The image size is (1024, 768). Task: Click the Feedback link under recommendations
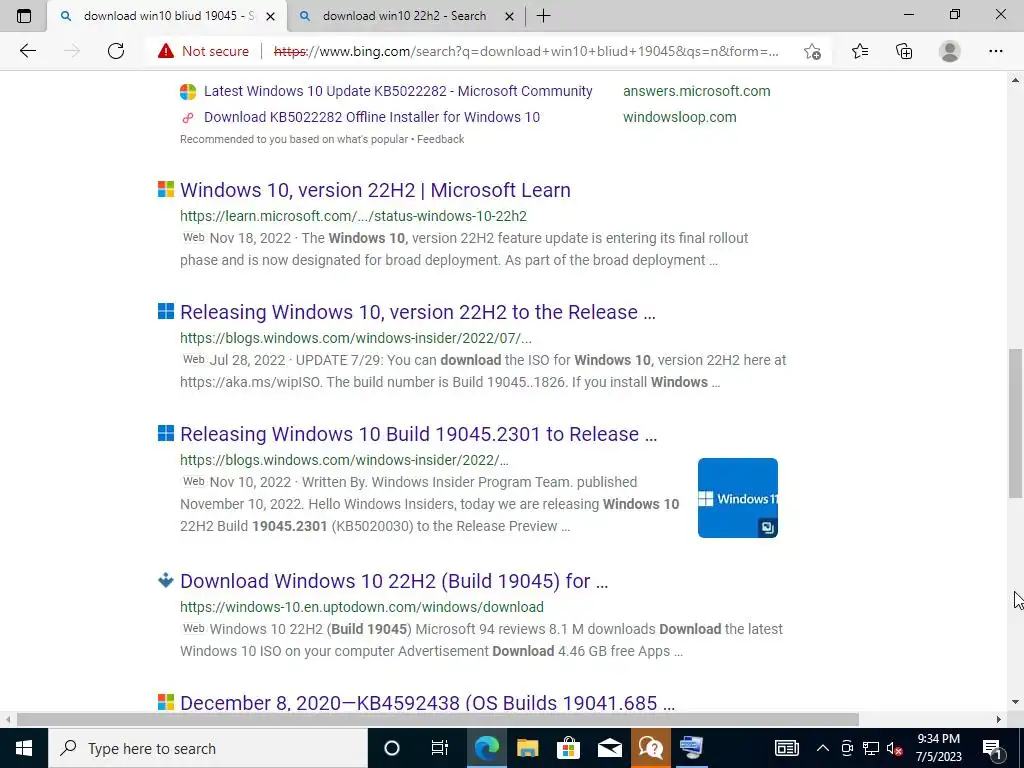pos(440,139)
